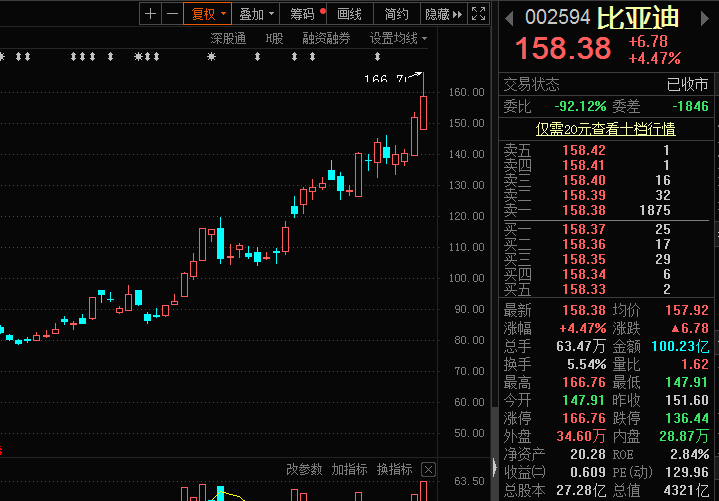Select the 深股通 tab

228,38
